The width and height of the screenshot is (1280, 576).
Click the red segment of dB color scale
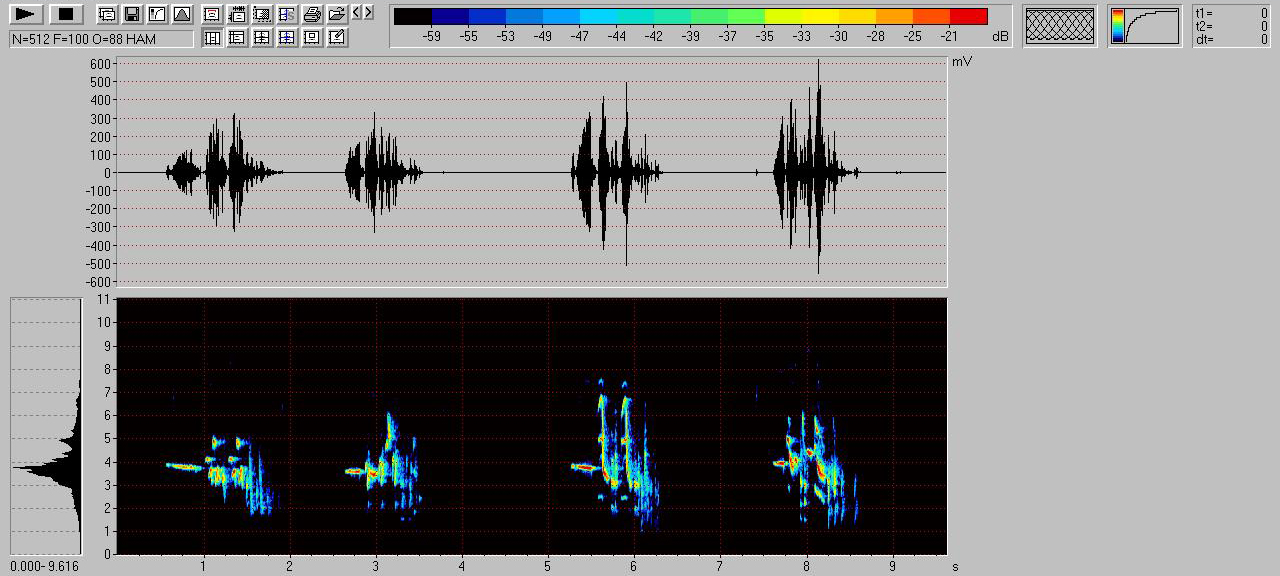tap(968, 17)
